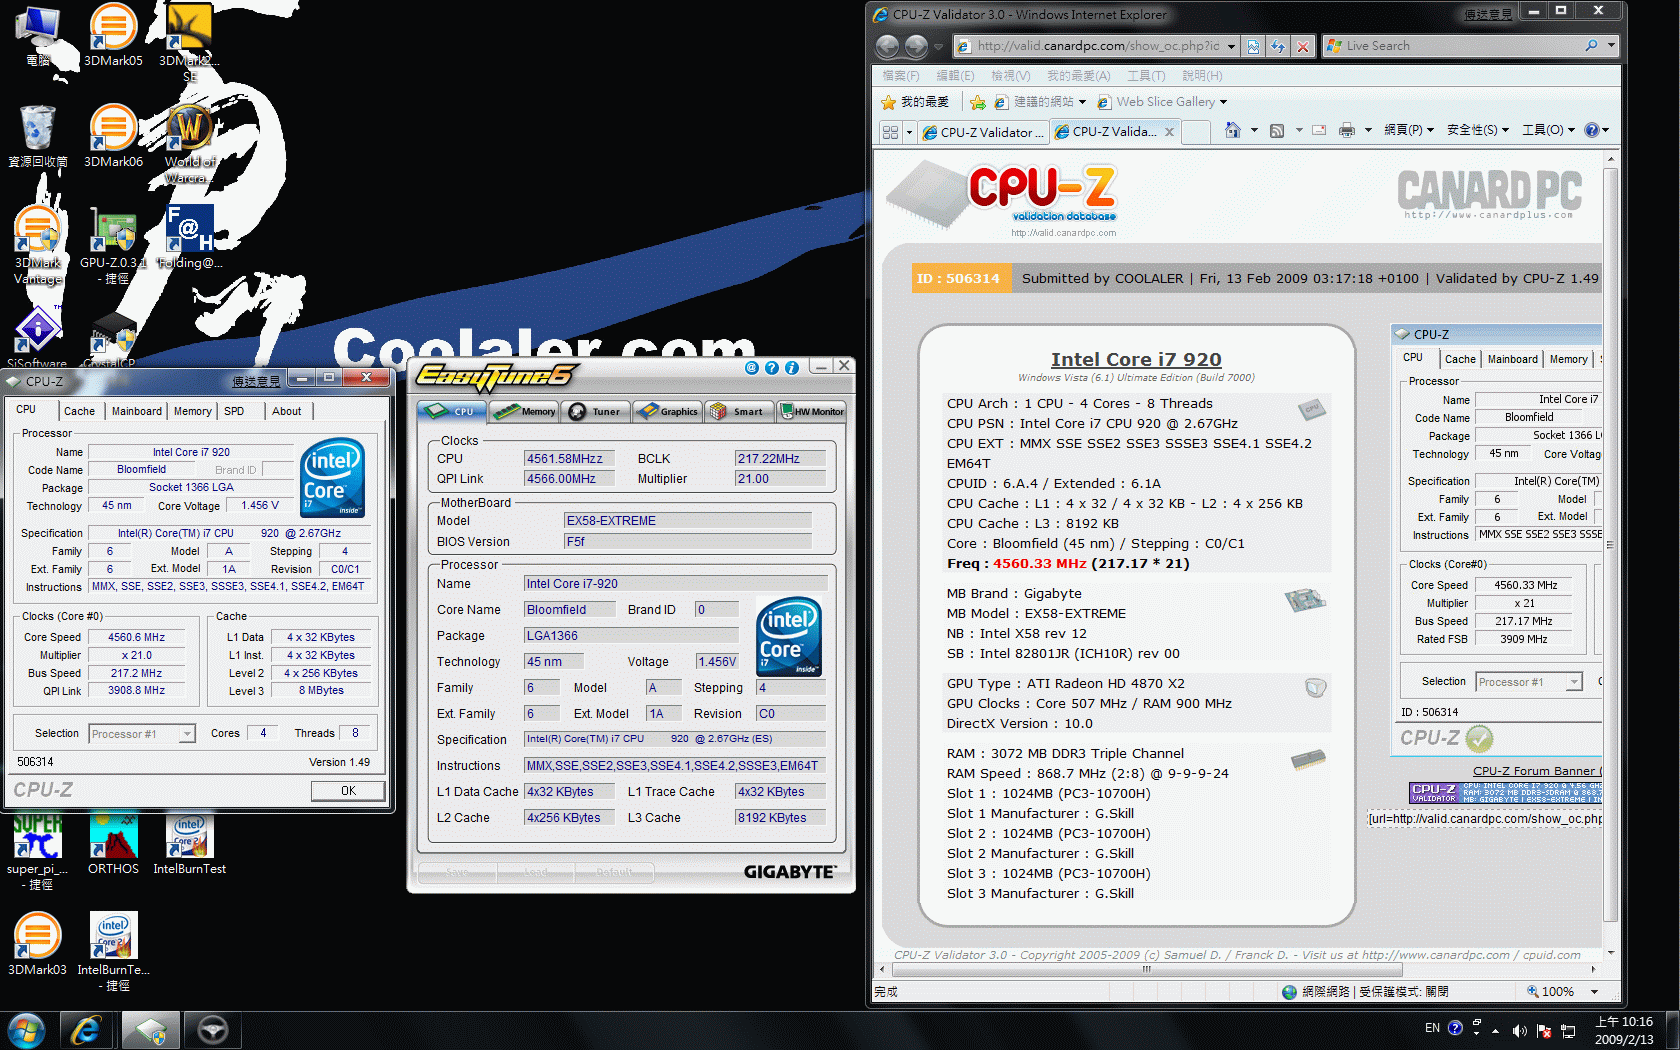1680x1050 pixels.
Task: Click the Add to Favorites Bar icon
Action: point(978,102)
